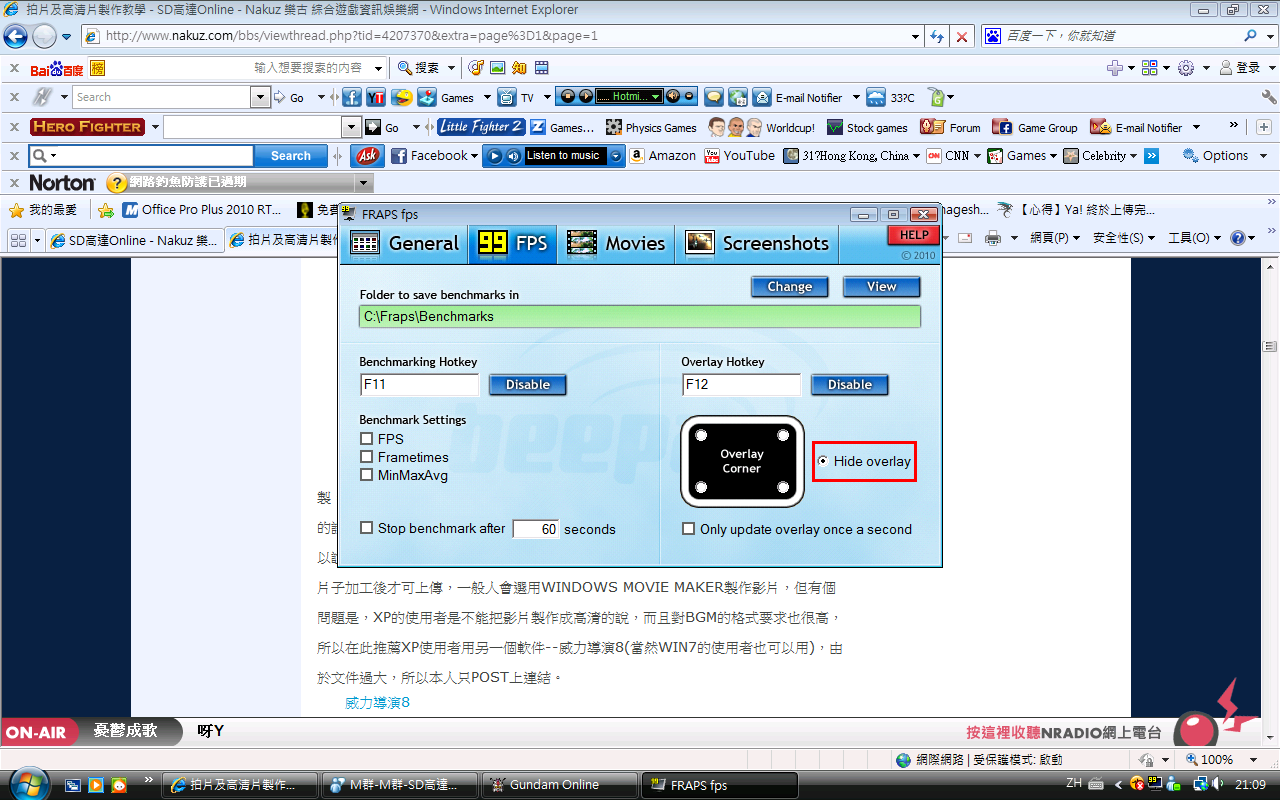Click Change for benchmarks folder
The height and width of the screenshot is (800, 1280).
click(x=790, y=287)
